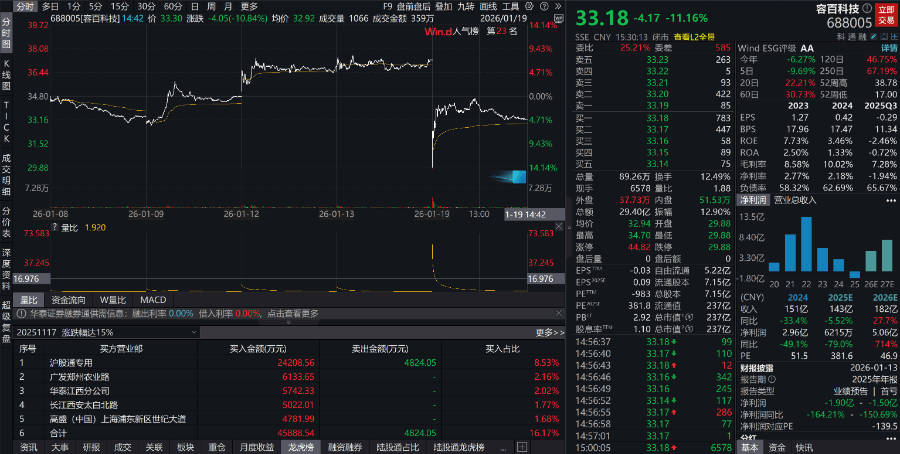Open the help question mark icon
Image resolution: width=900 pixels, height=454 pixels.
click(543, 6)
